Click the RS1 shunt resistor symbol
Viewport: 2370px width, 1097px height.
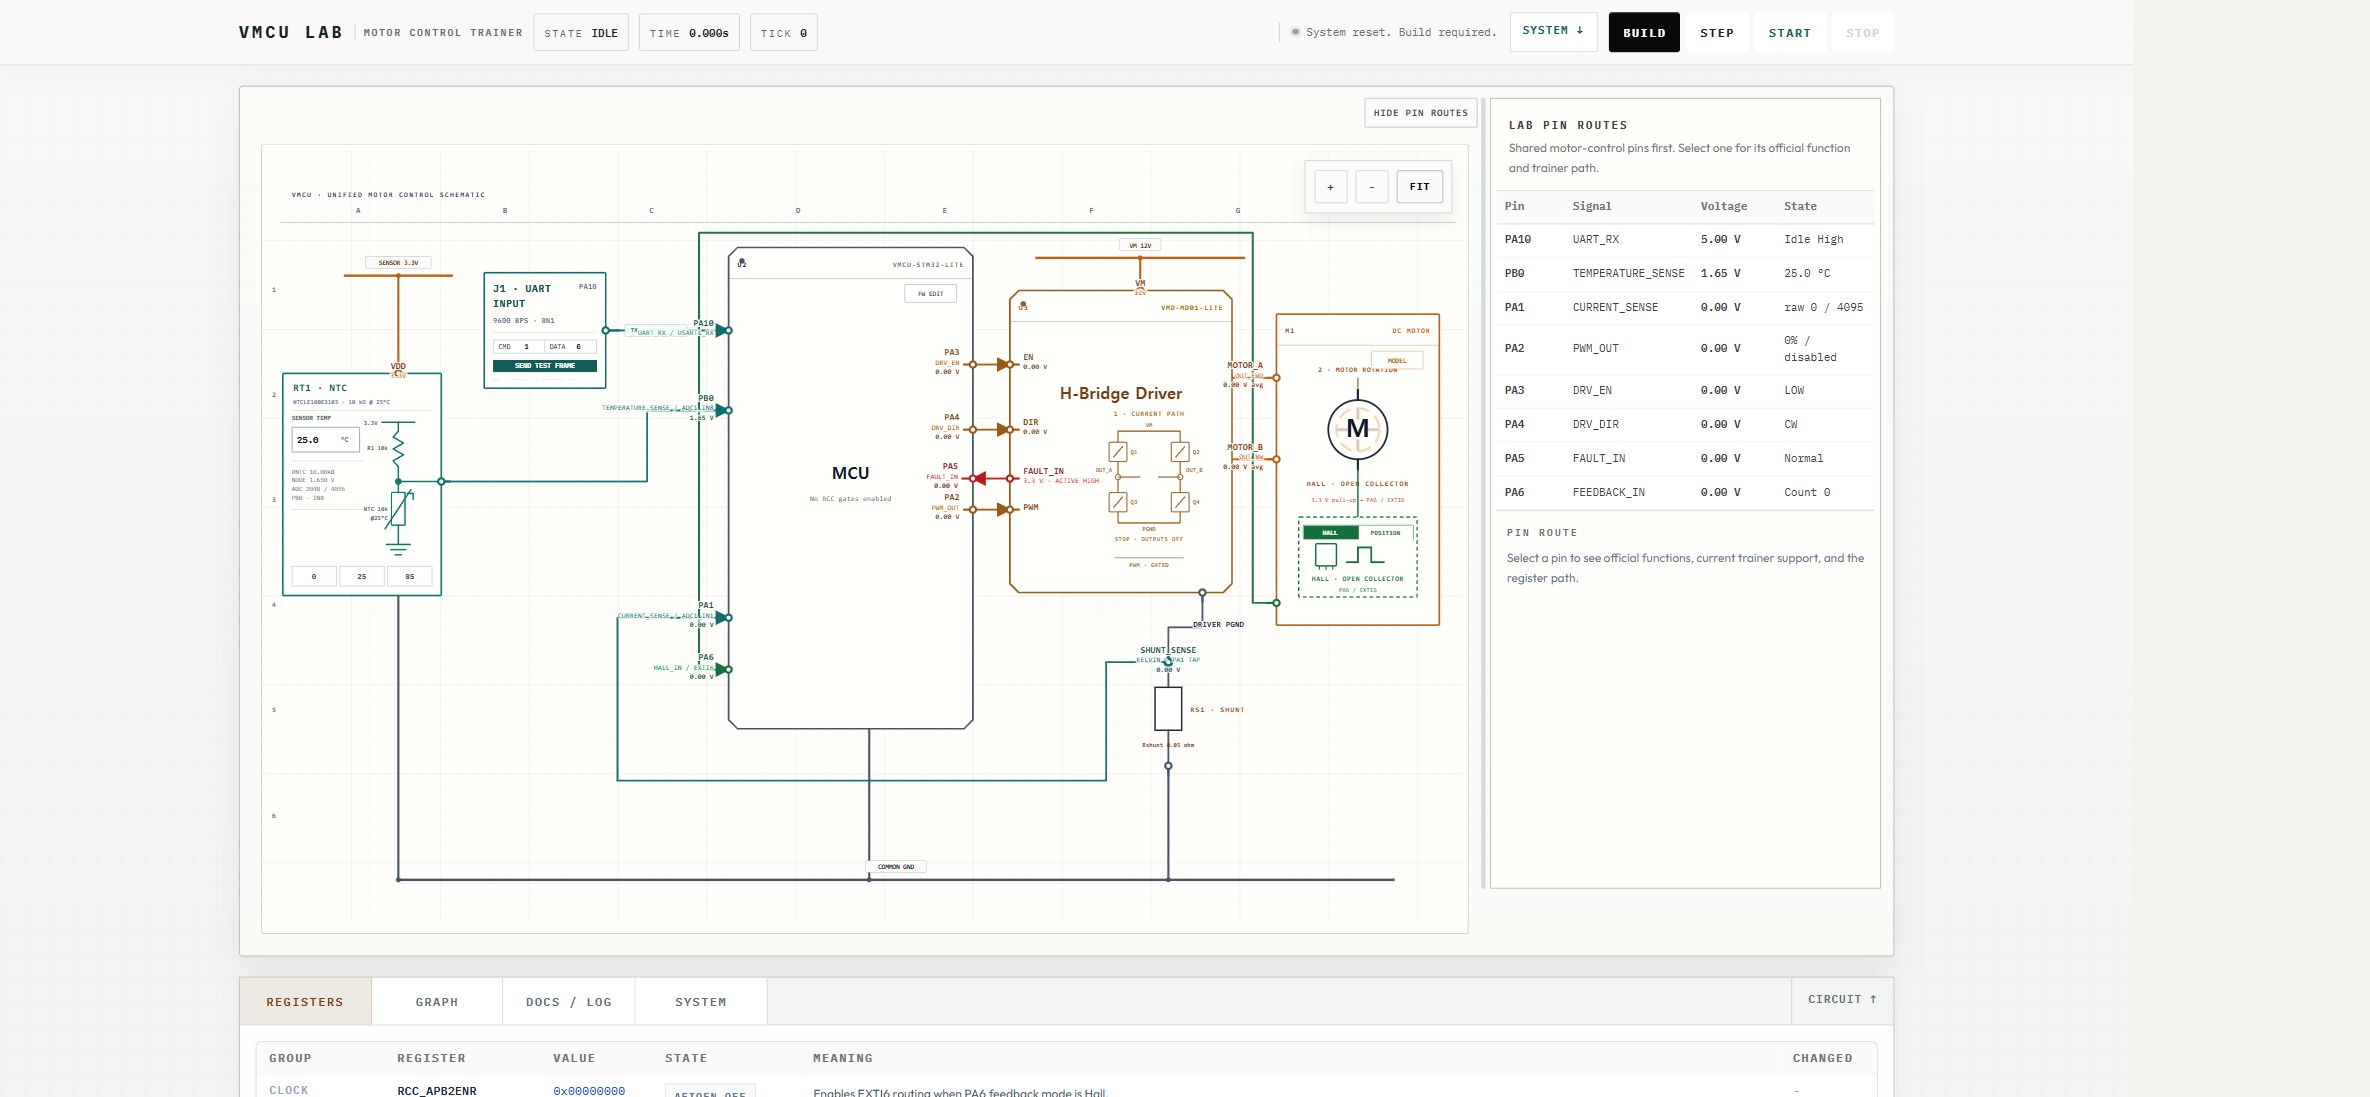coord(1168,709)
